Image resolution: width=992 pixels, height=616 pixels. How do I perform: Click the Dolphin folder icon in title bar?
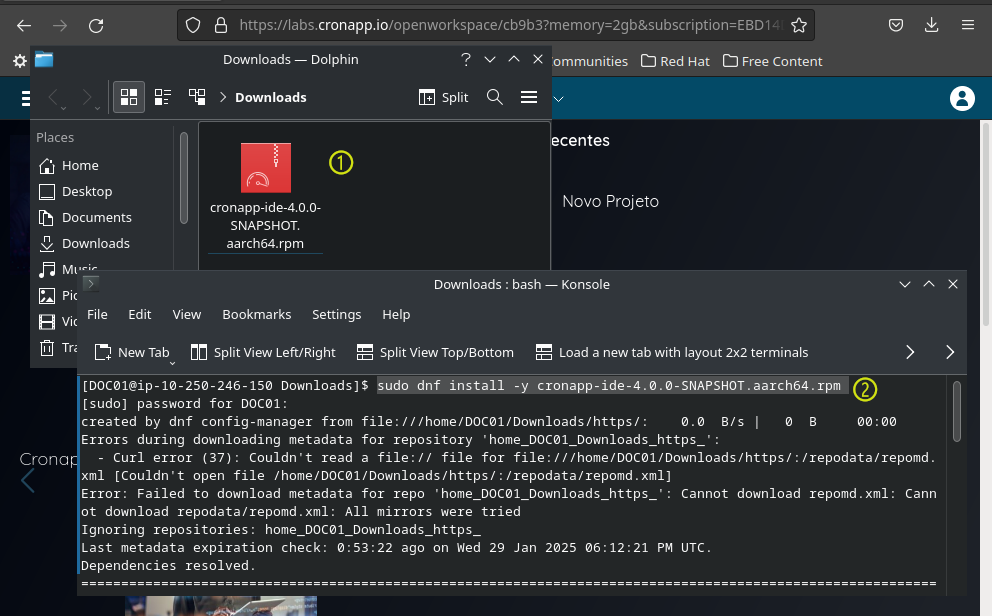(x=44, y=59)
